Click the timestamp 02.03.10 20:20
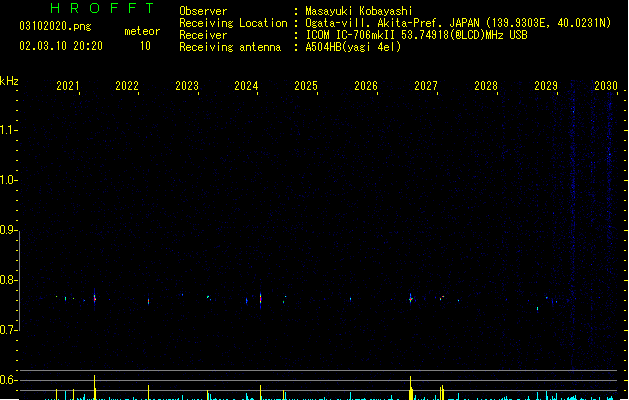This screenshot has height=400, width=629. 61,46
